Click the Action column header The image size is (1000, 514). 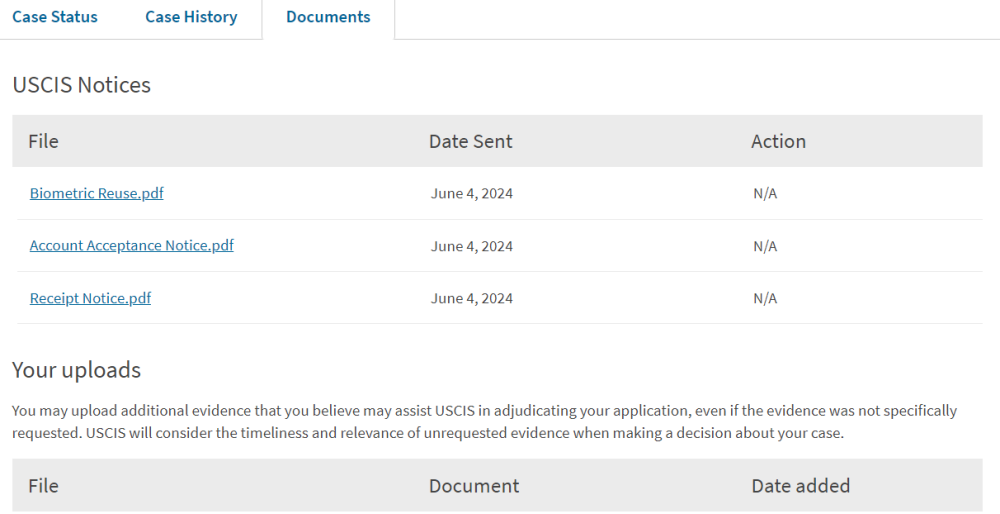[778, 141]
